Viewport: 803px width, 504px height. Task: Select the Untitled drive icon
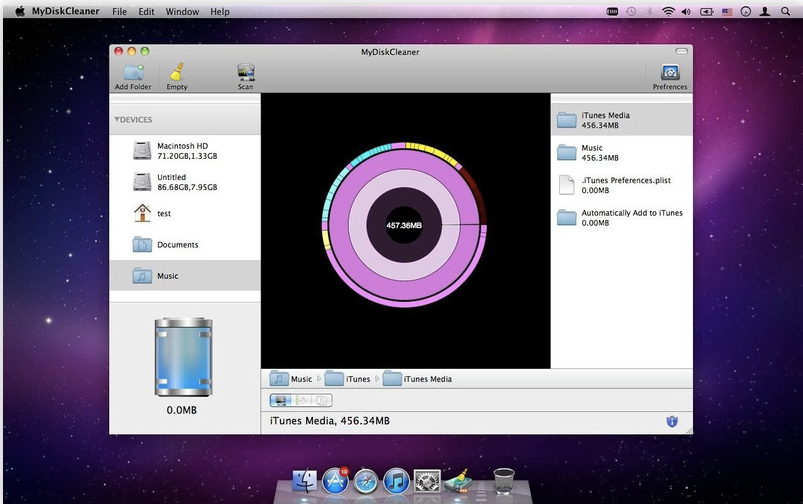point(142,182)
